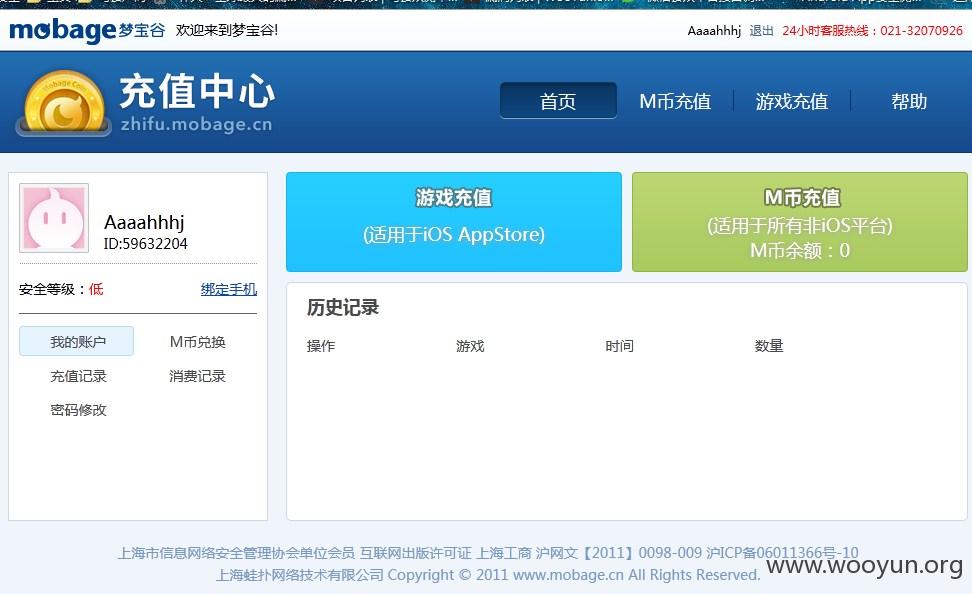The width and height of the screenshot is (972, 594).
Task: Click the gold M coin icon
Action: pos(63,103)
